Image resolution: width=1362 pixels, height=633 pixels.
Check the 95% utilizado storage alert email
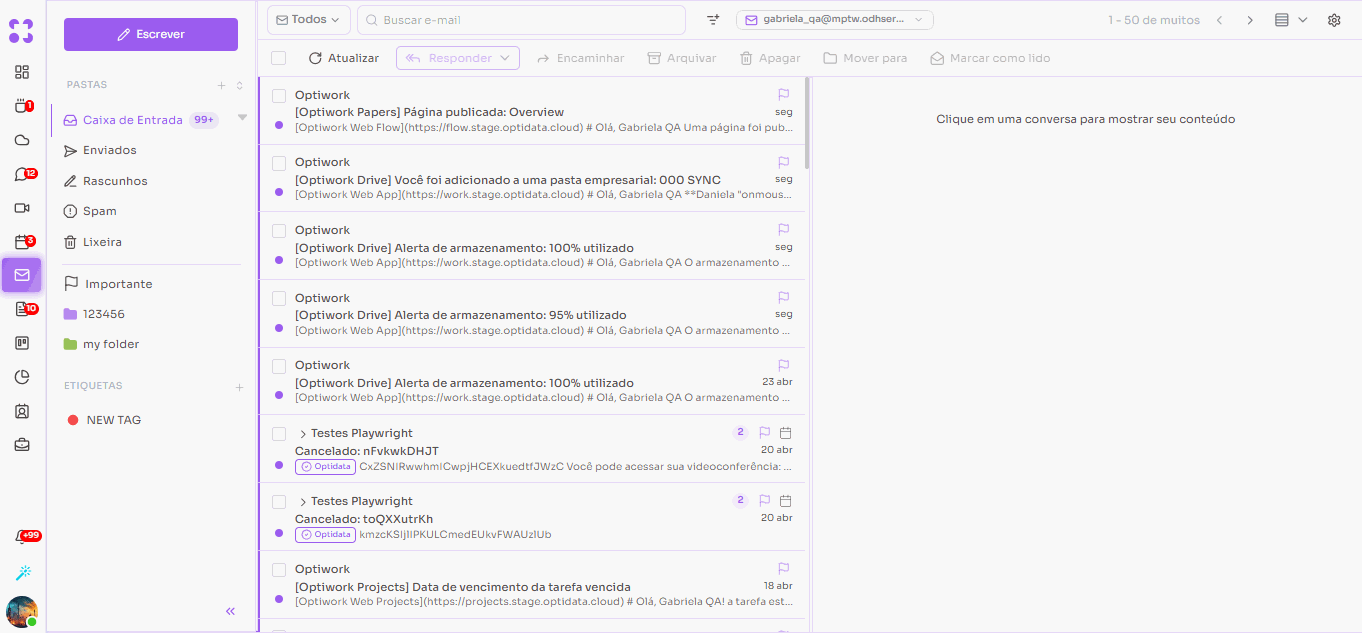click(280, 298)
